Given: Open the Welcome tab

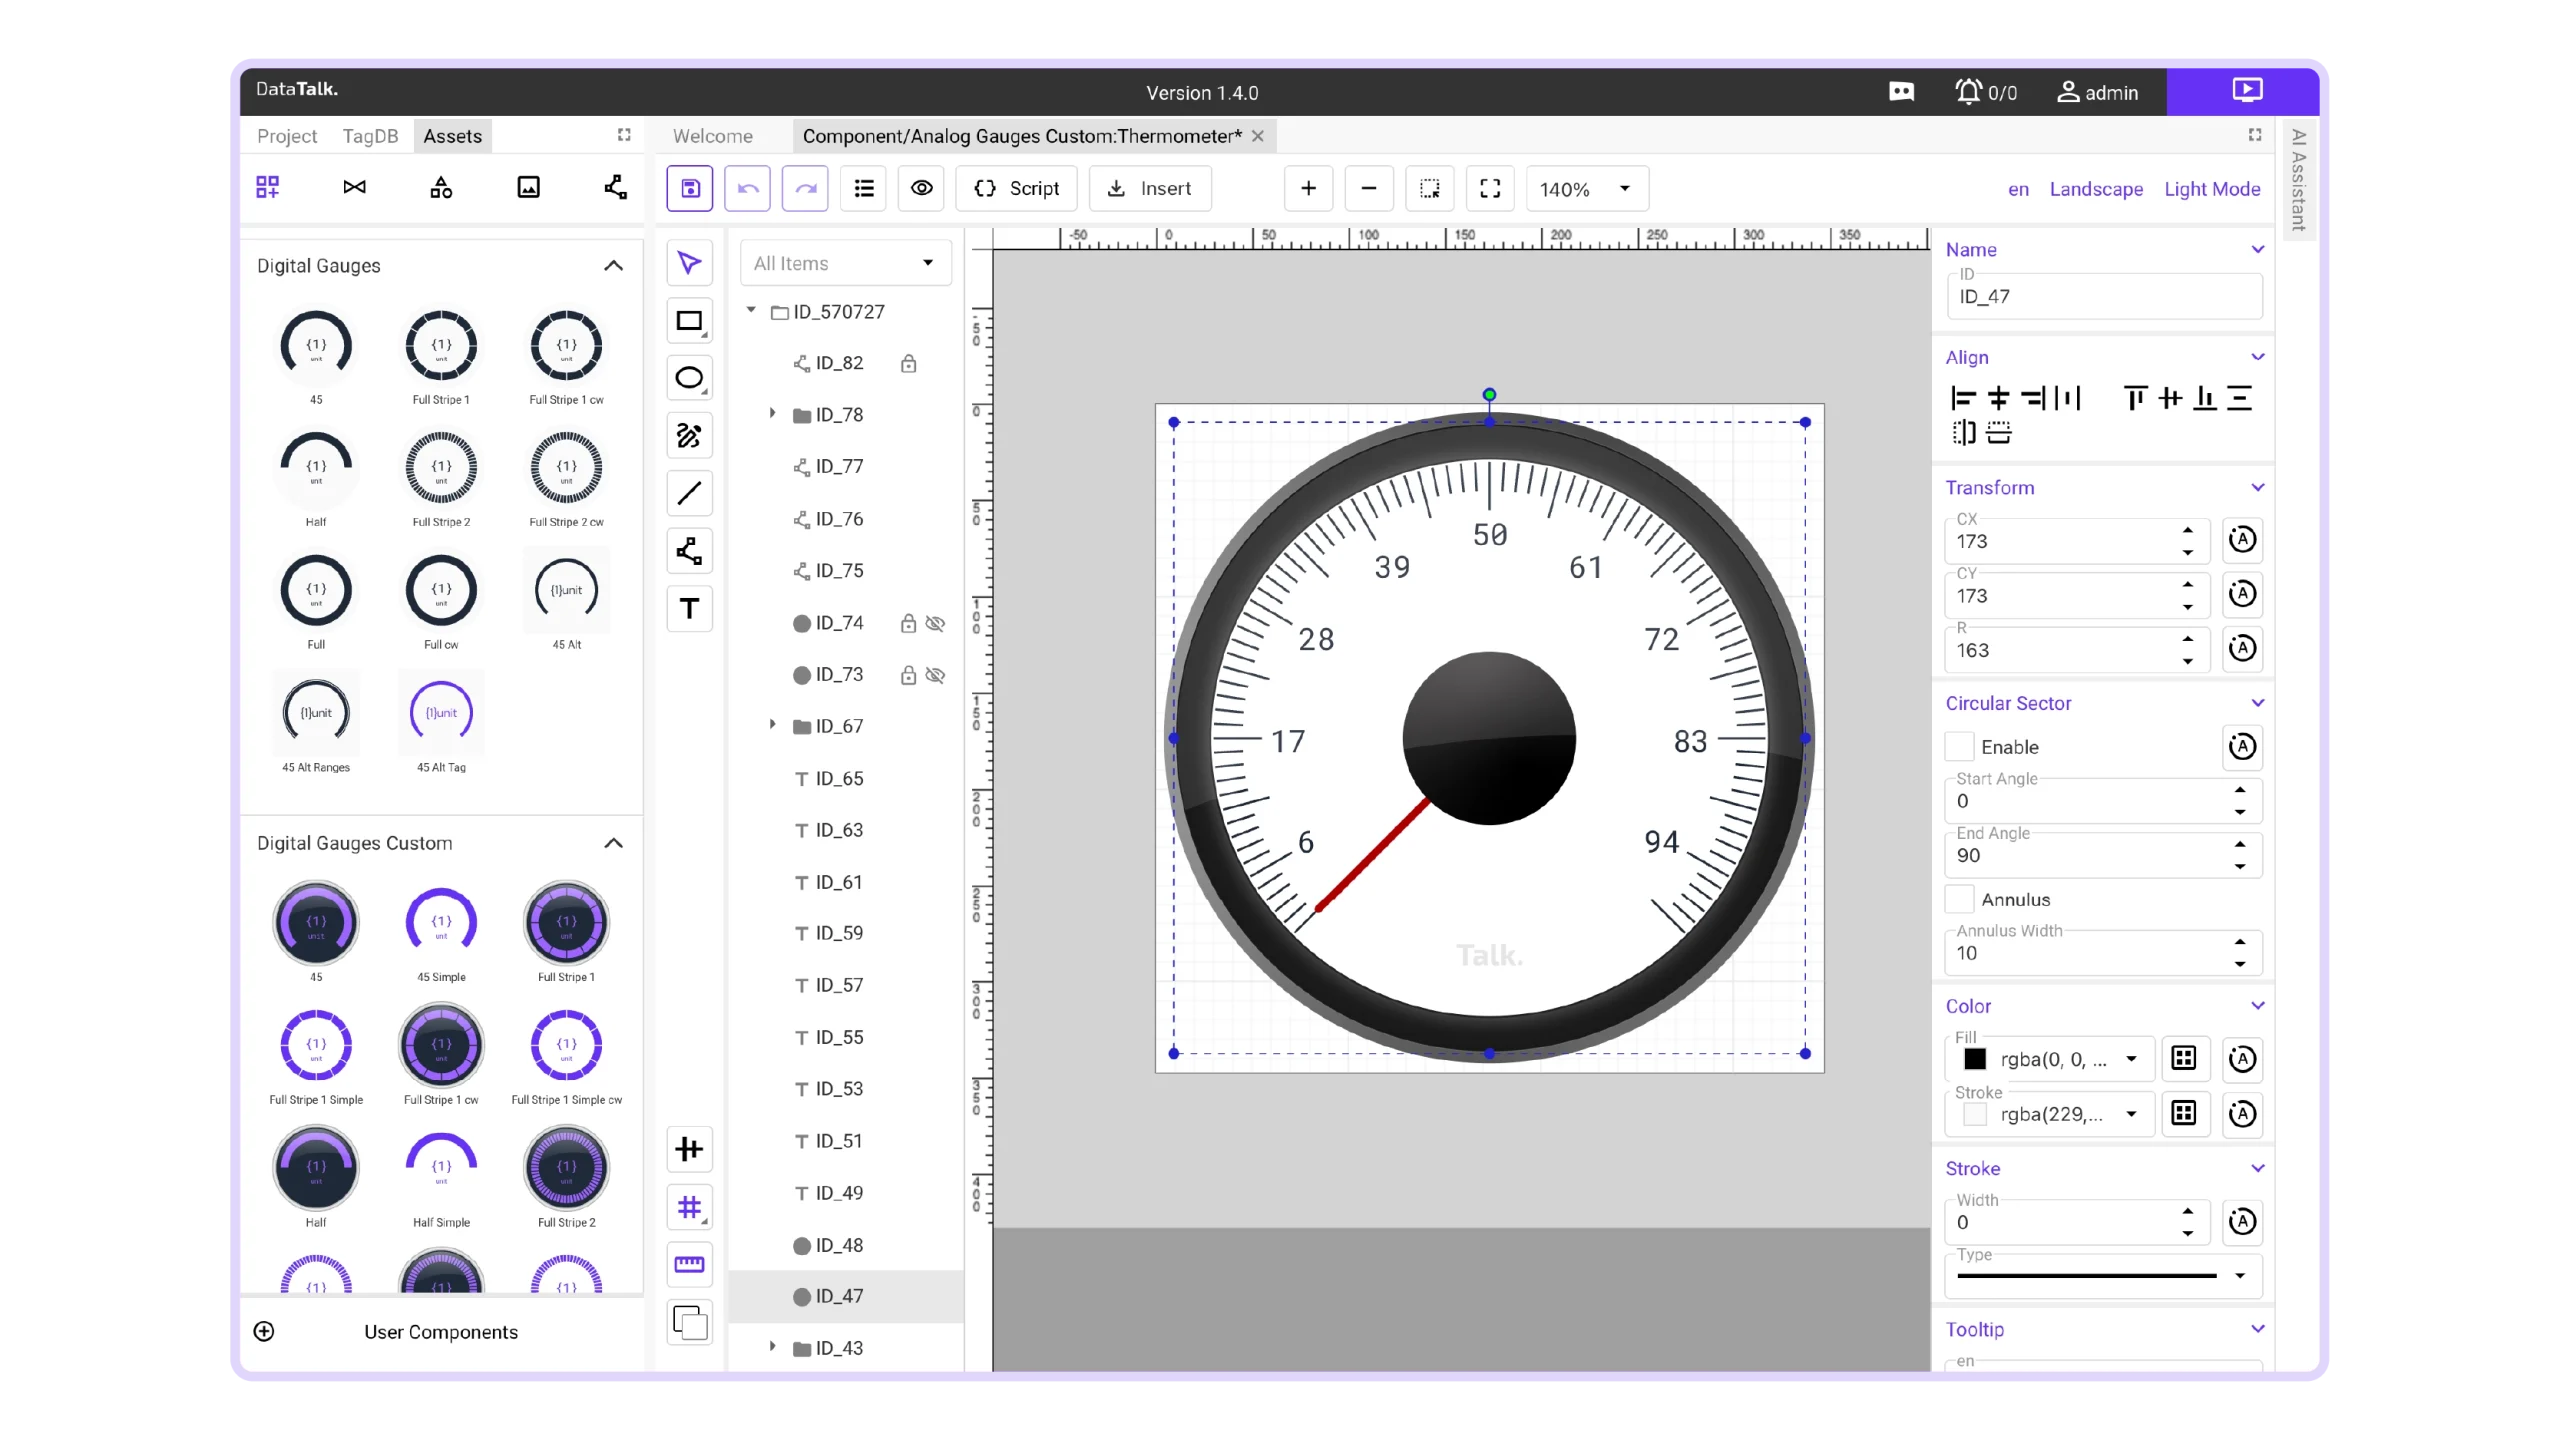Looking at the screenshot, I should pyautogui.click(x=712, y=136).
